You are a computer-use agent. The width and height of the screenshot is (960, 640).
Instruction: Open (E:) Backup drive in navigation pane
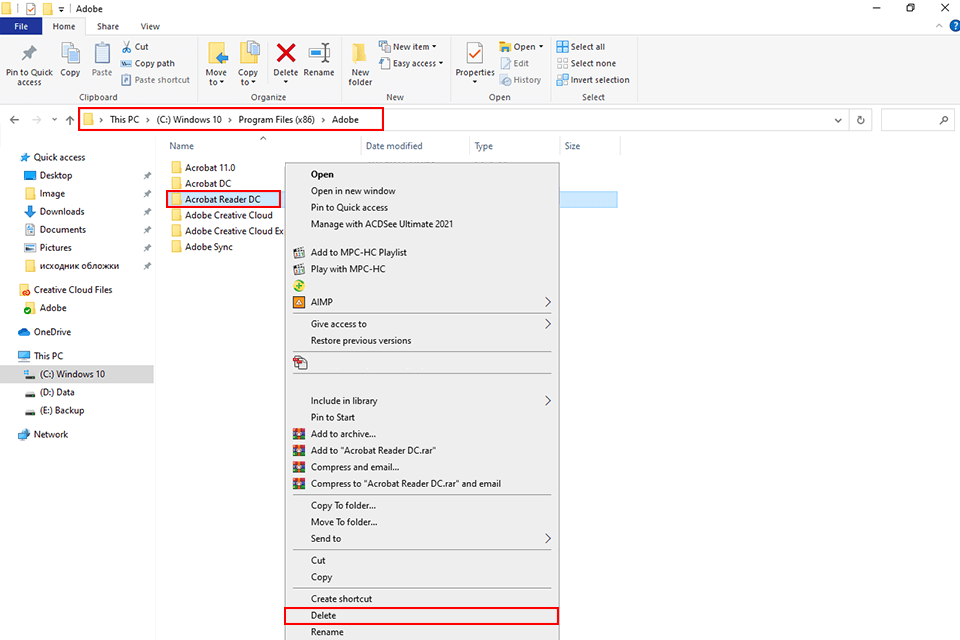tap(62, 410)
